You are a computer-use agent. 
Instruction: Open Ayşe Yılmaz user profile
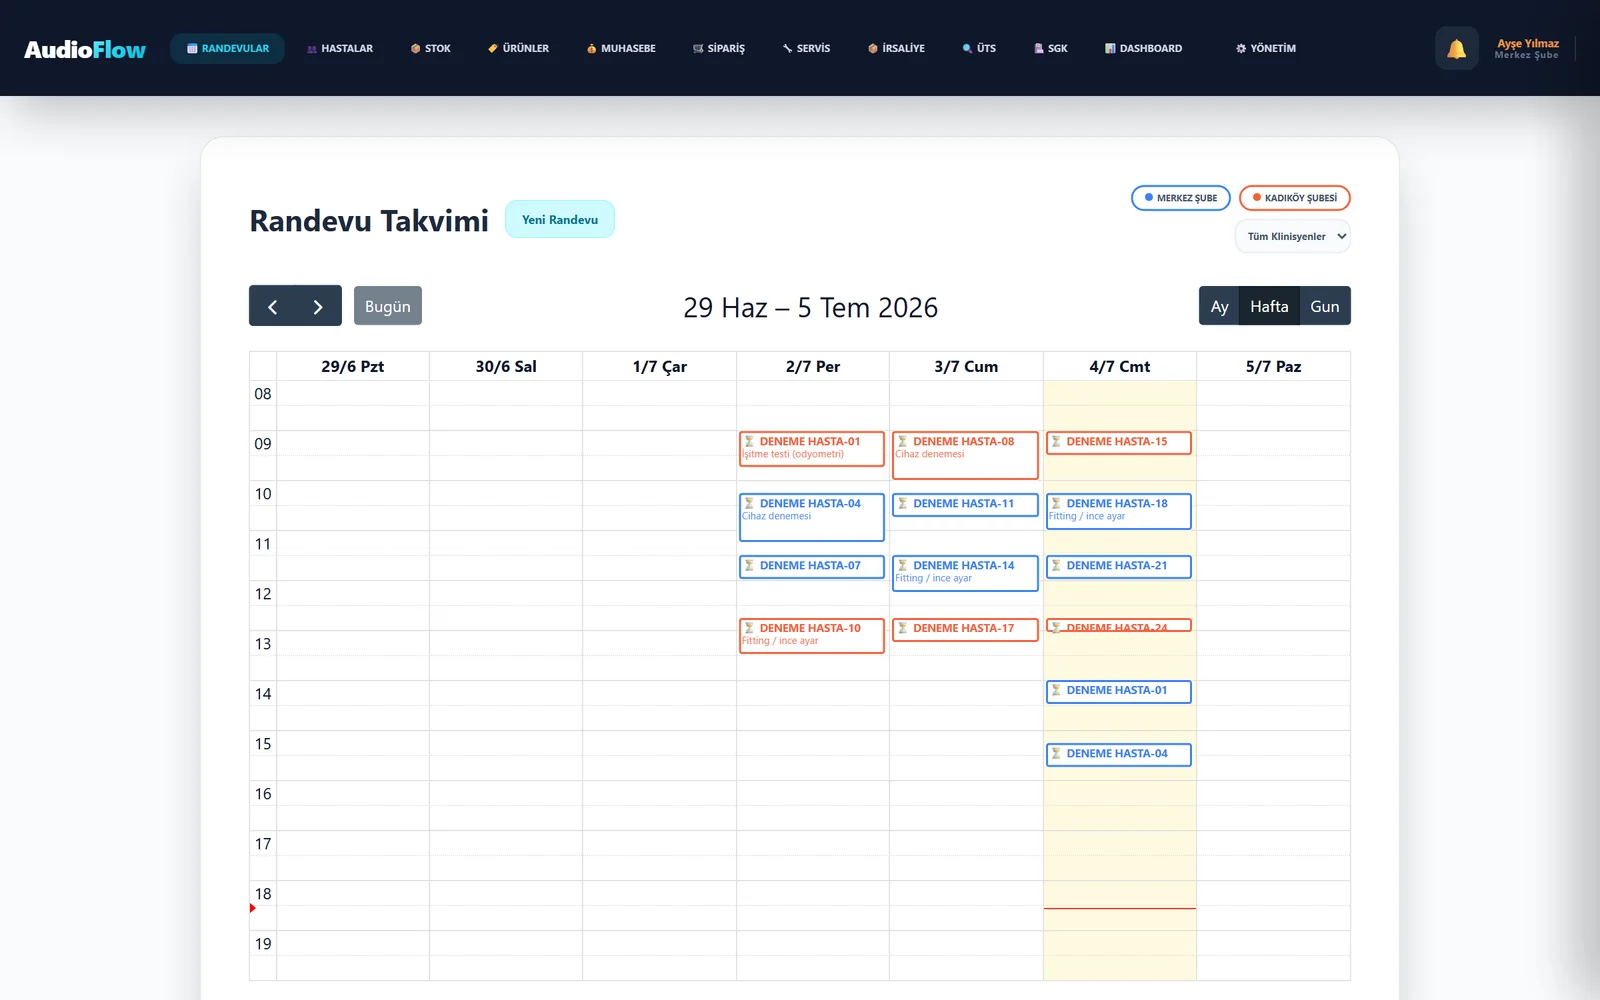coord(1527,48)
